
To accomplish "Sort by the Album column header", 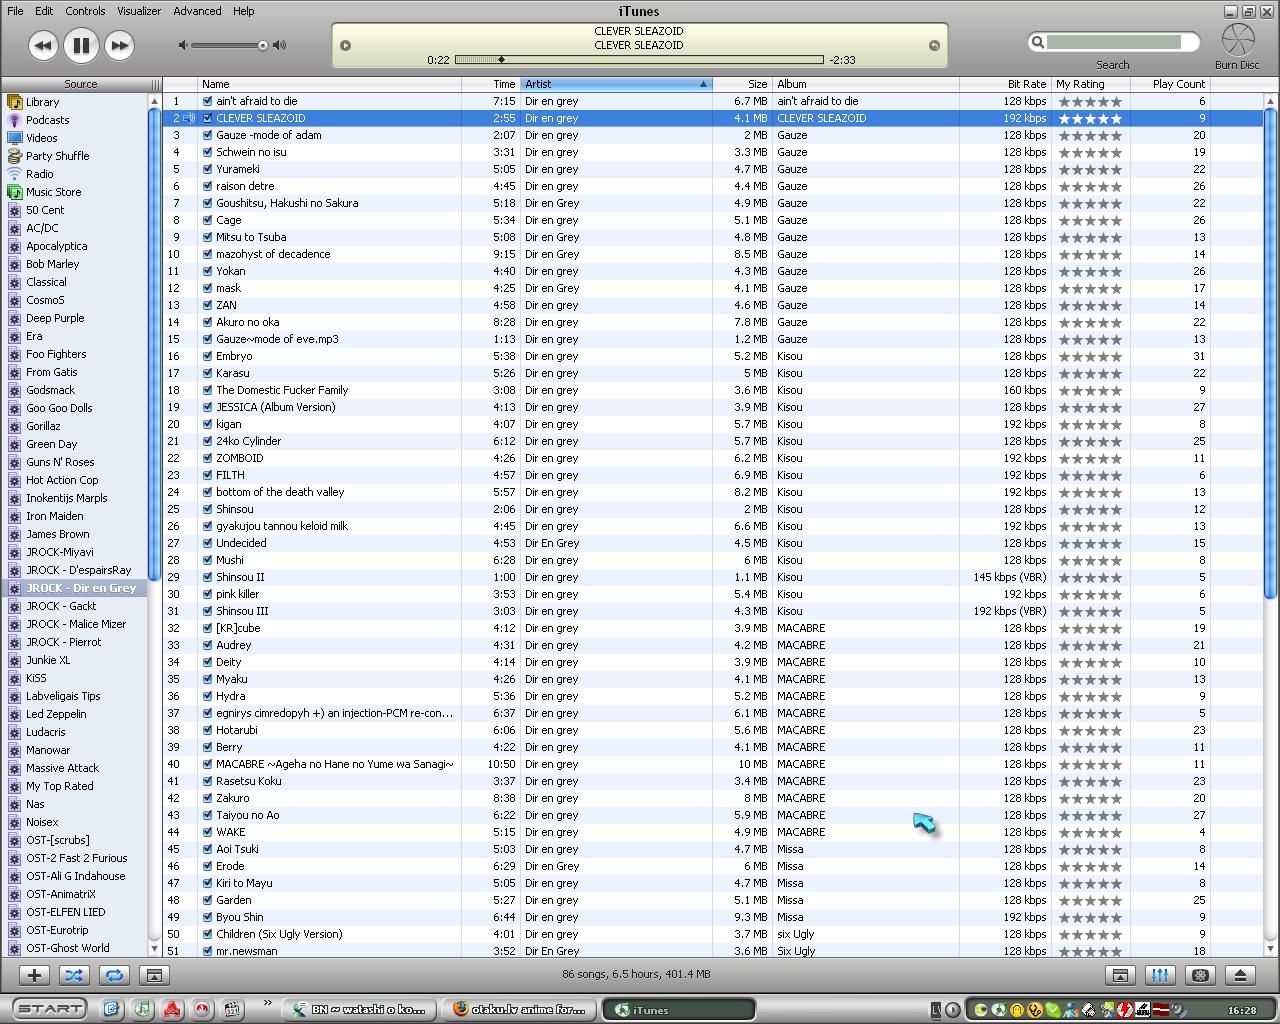I will coord(866,84).
